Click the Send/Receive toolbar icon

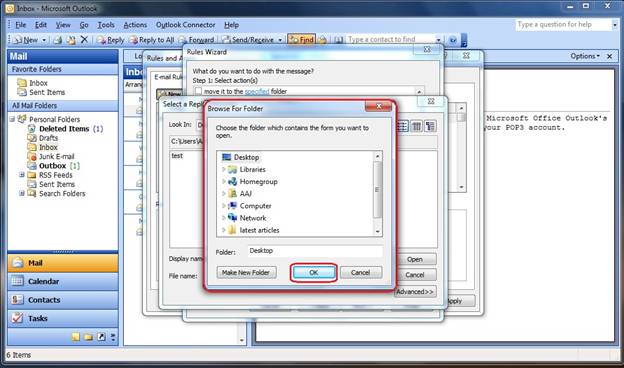click(x=226, y=40)
